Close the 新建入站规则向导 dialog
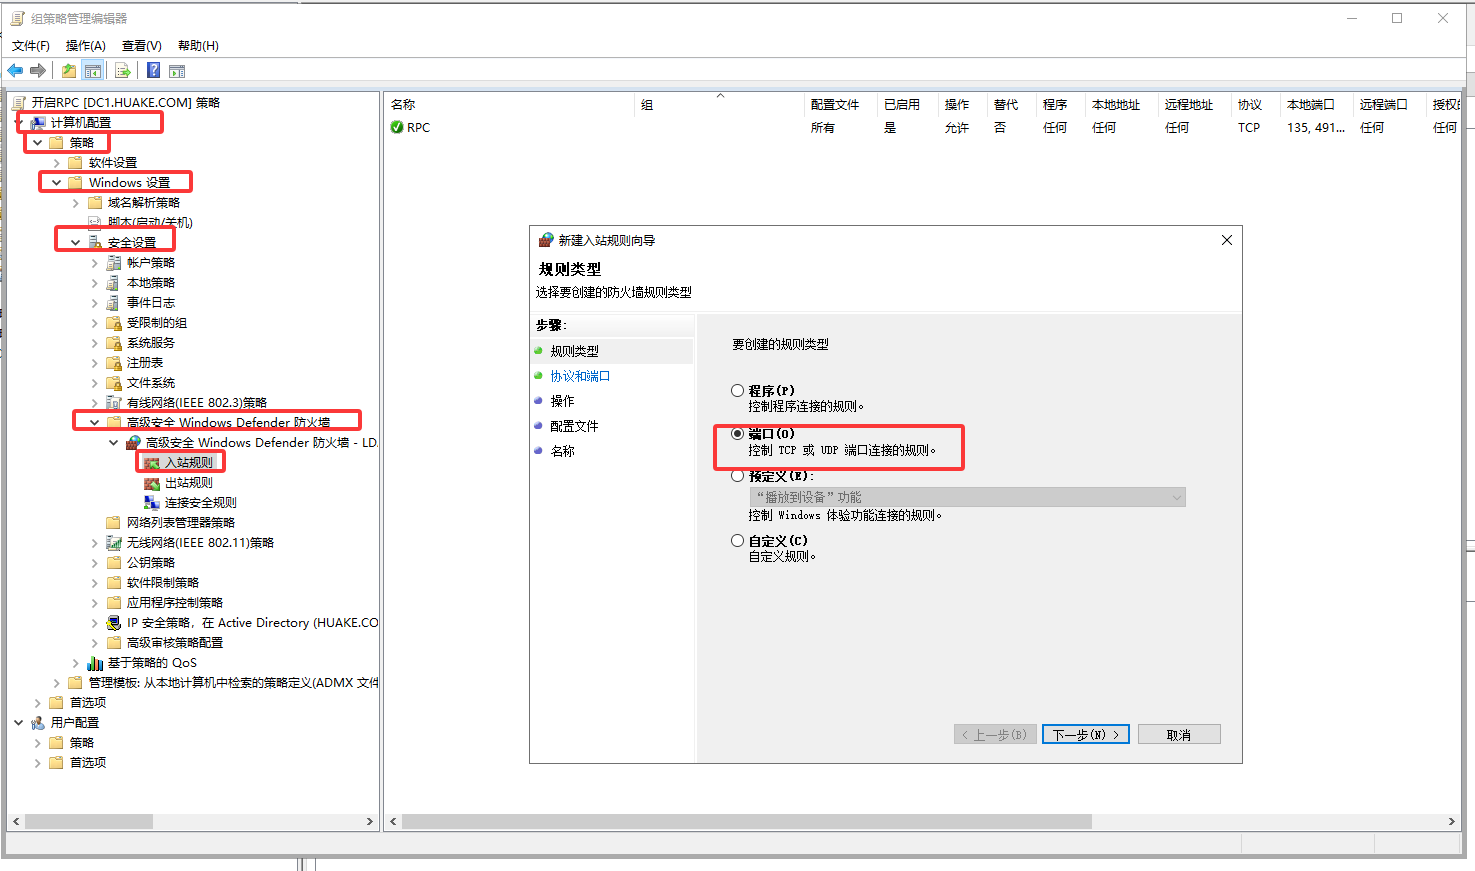1475x871 pixels. coord(1227,240)
